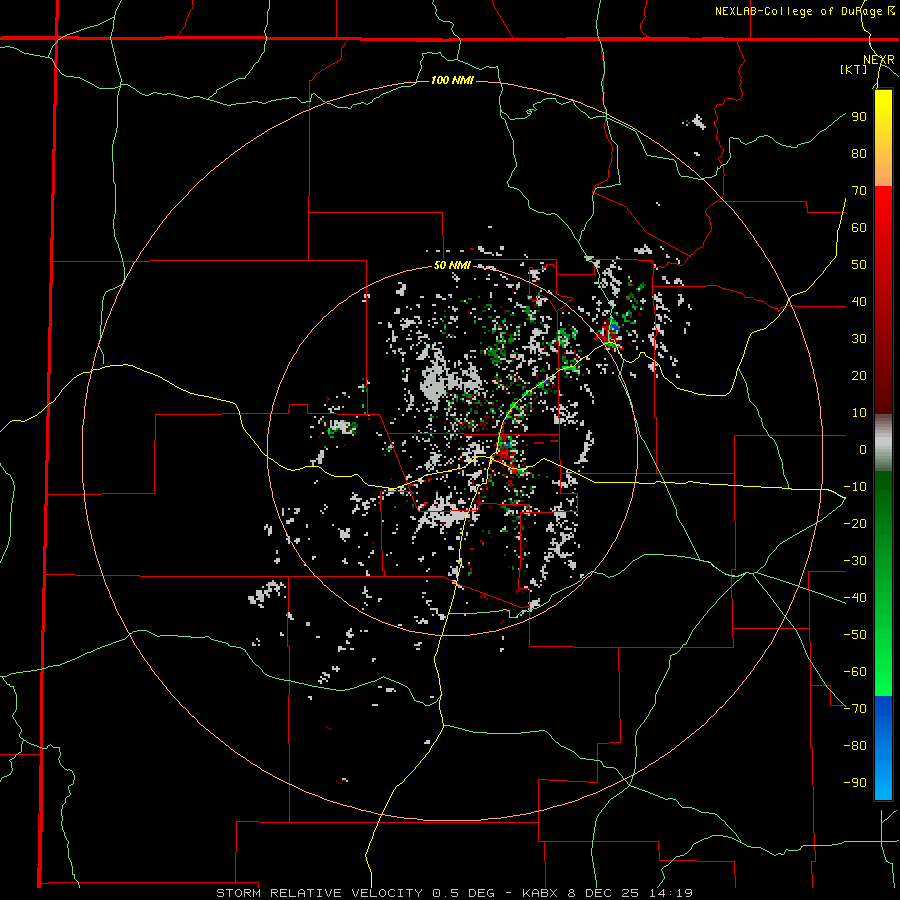This screenshot has width=900, height=900.
Task: Click the Storm Relative Velocity caption text
Action: (x=321, y=893)
